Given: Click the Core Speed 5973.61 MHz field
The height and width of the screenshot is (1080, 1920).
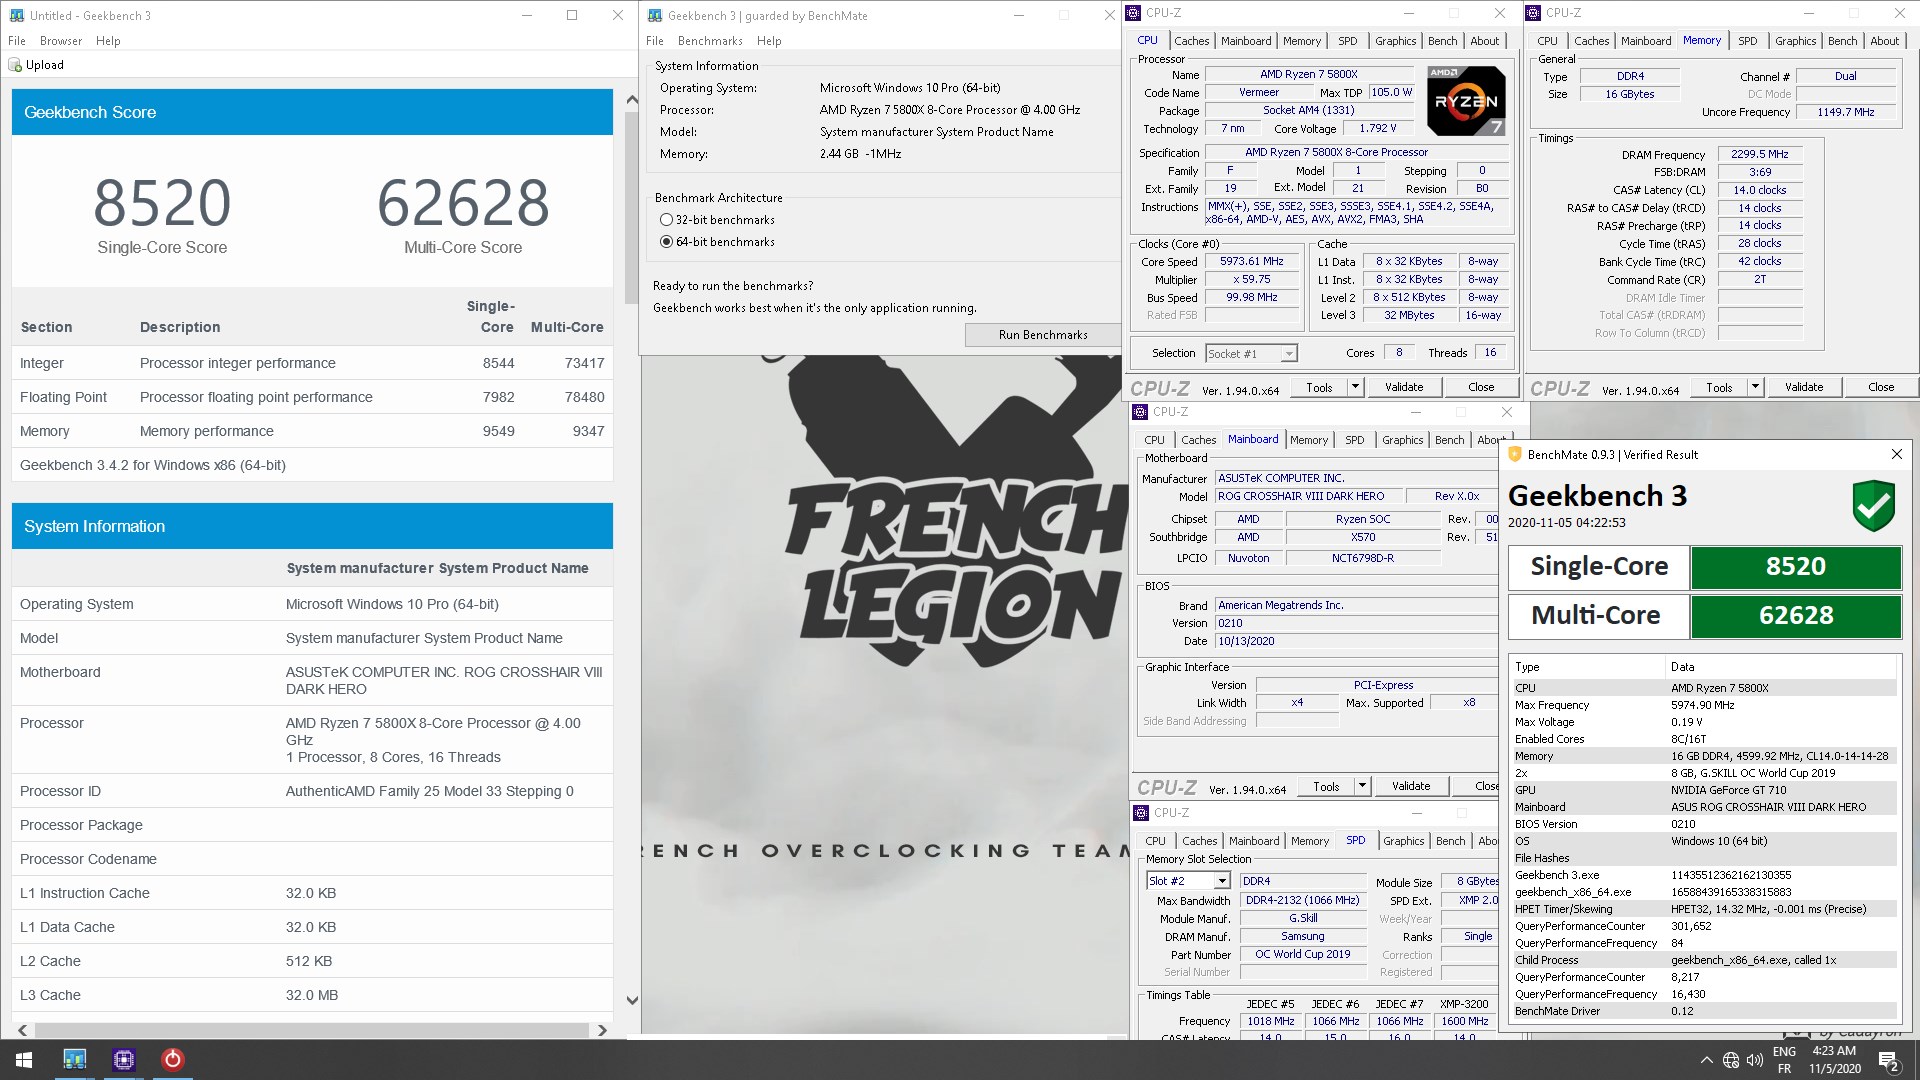Looking at the screenshot, I should click(x=1251, y=262).
